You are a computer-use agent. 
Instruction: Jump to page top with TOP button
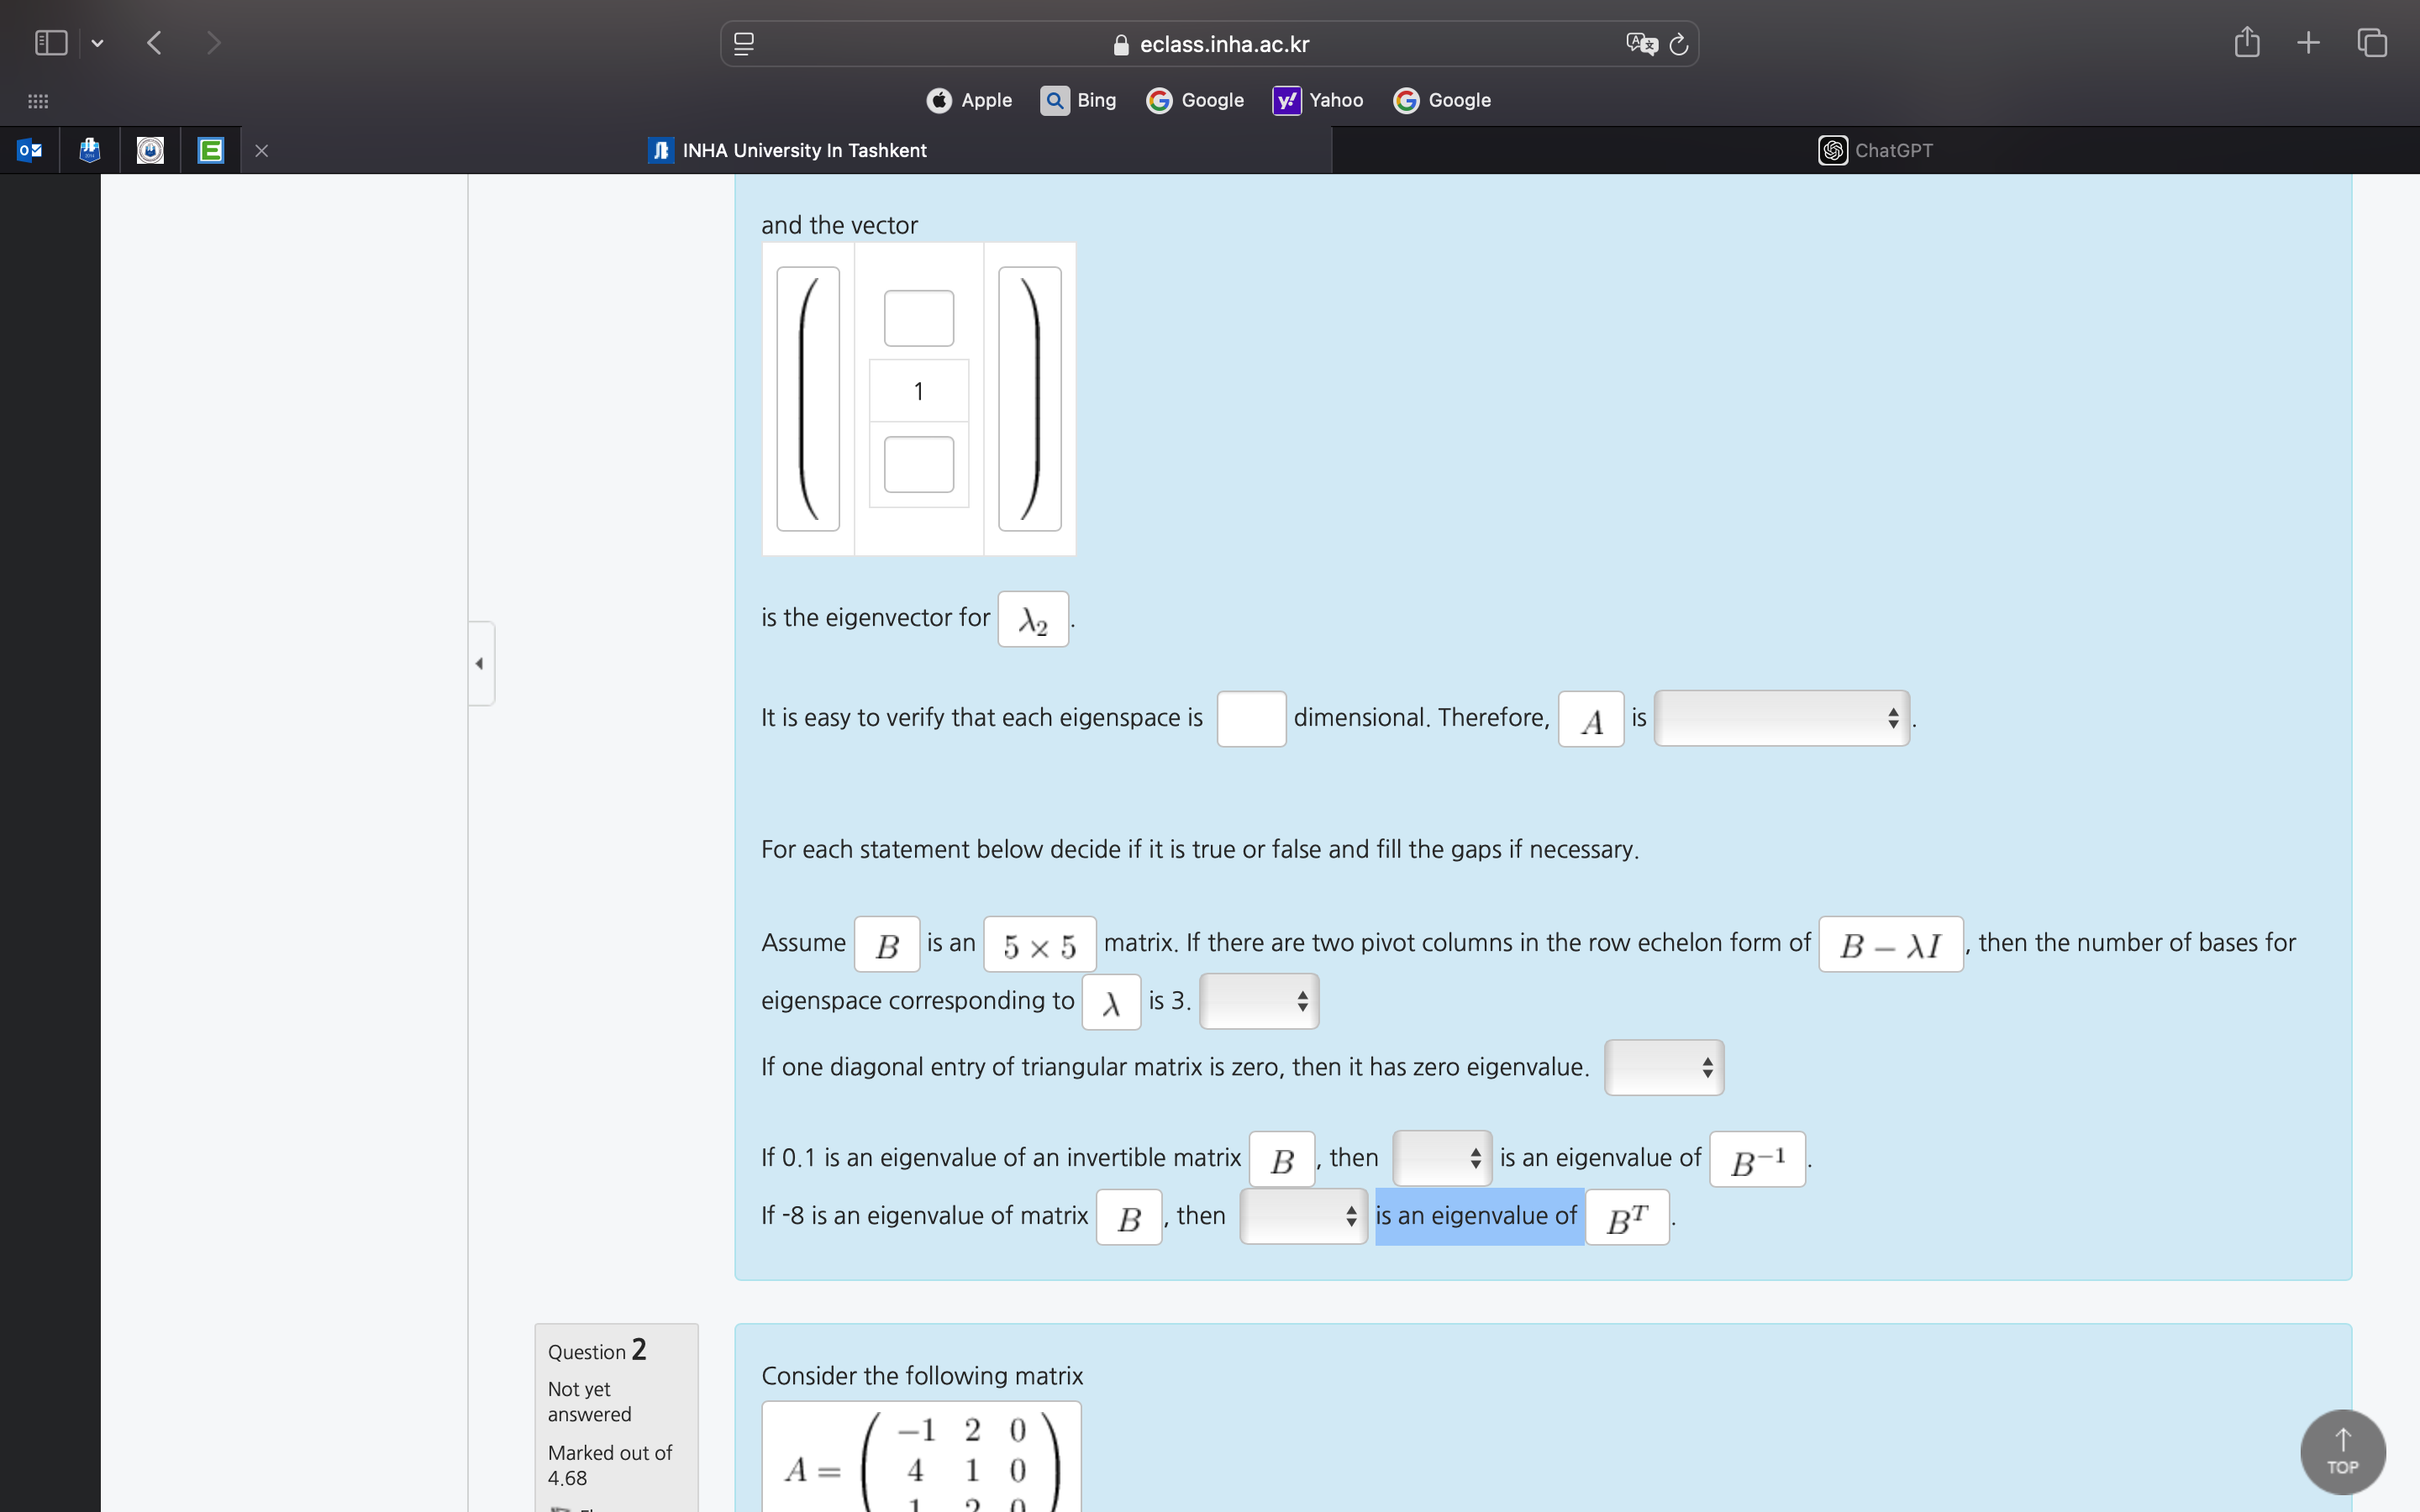[2342, 1452]
